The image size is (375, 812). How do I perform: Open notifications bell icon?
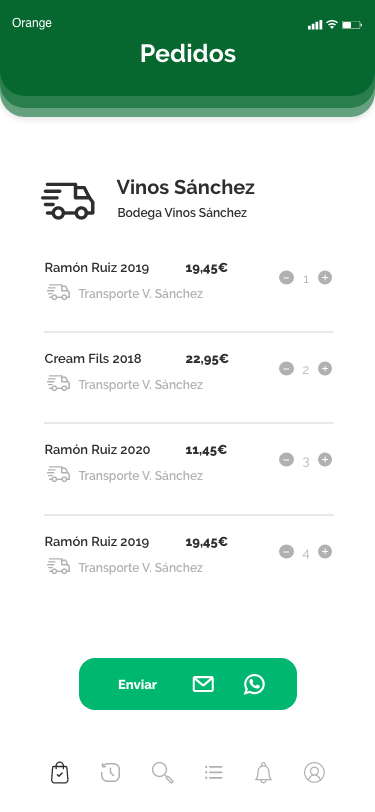pyautogui.click(x=264, y=773)
